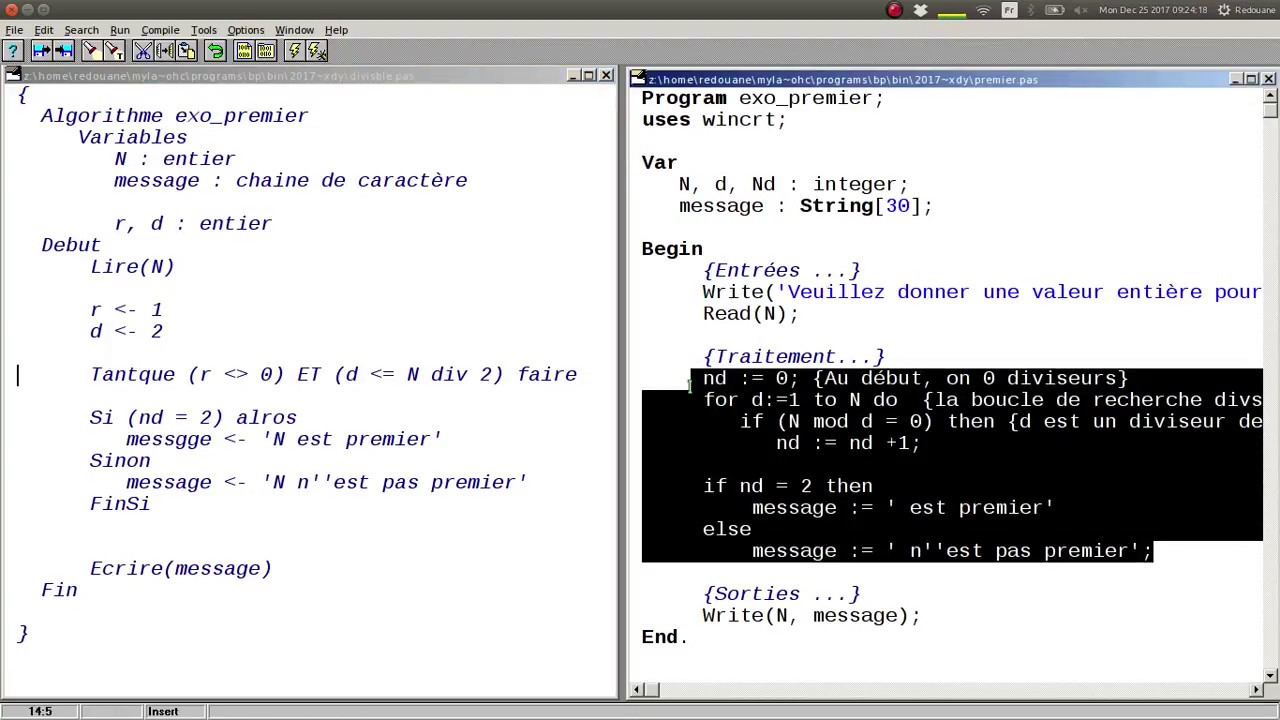The image size is (1280, 720).
Task: Click the 'Read(N);' statement
Action: point(751,314)
